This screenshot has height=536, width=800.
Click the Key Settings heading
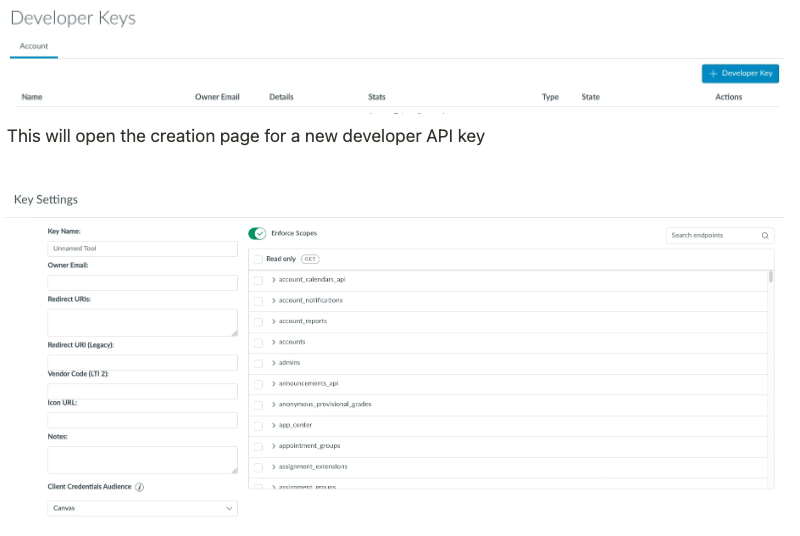pos(46,199)
